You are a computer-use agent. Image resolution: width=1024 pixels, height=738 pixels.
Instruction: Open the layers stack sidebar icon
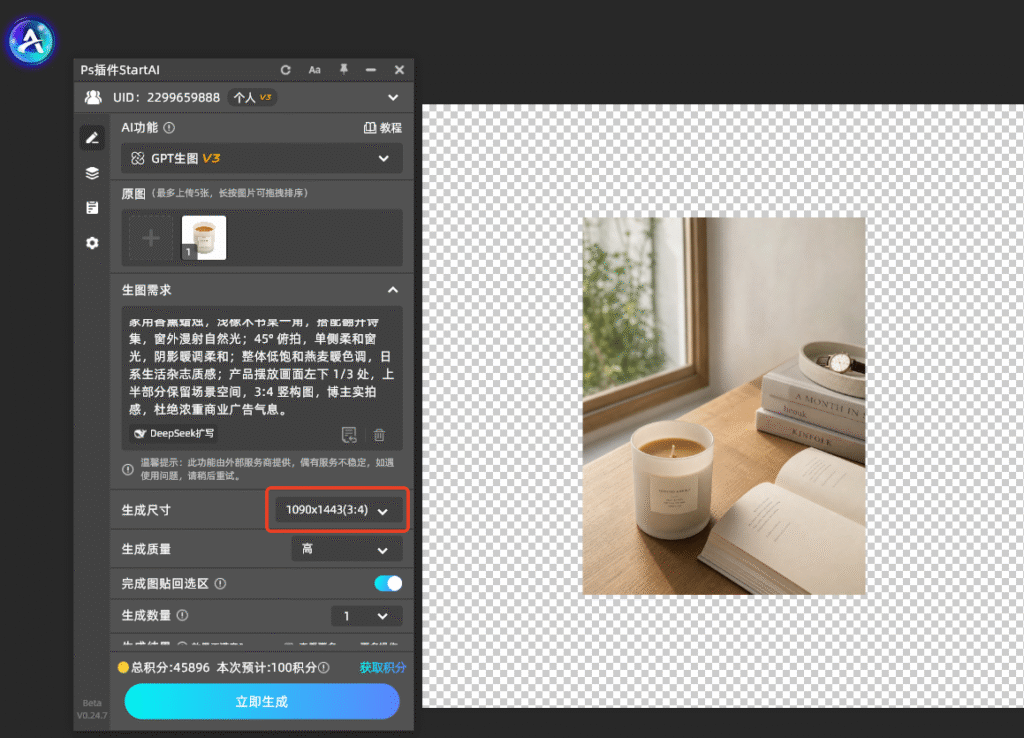coord(92,173)
